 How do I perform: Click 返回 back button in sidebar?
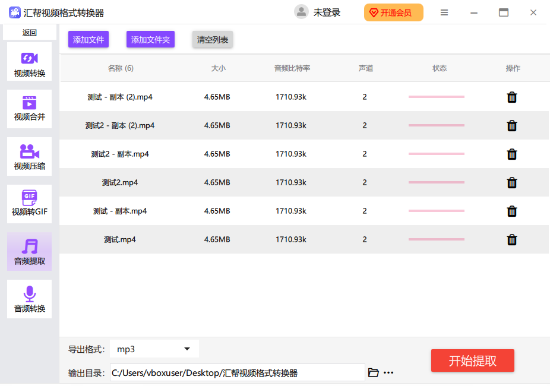tap(29, 32)
